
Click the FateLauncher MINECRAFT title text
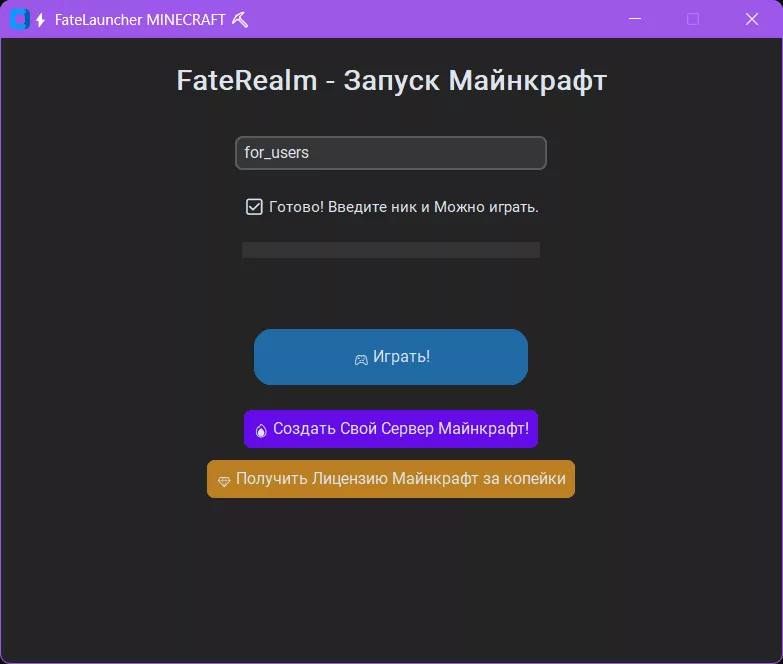coord(140,19)
